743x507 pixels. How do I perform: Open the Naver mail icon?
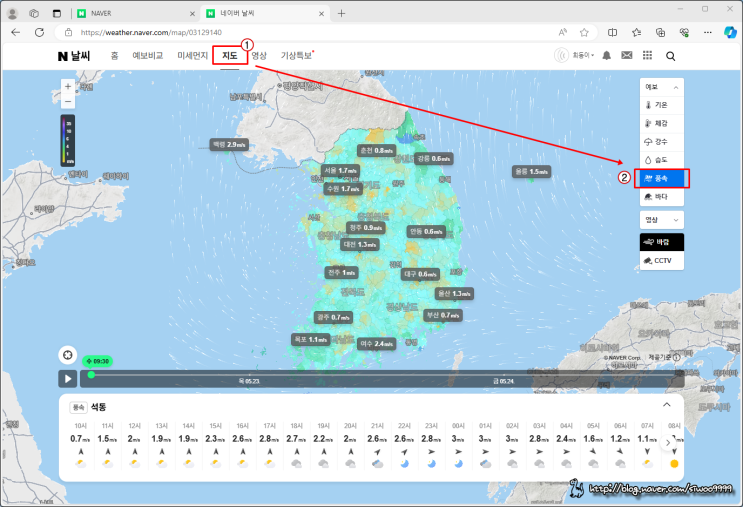pyautogui.click(x=626, y=55)
